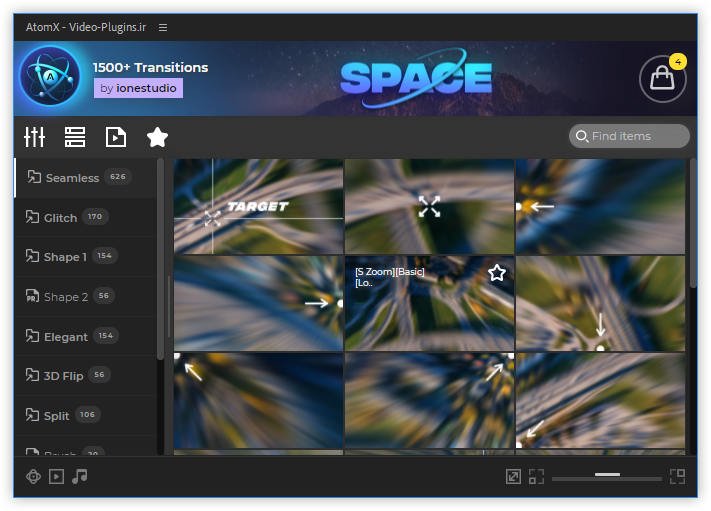Screen dimensions: 711x511
Task: Click the Glitch folder icon
Action: (32, 217)
